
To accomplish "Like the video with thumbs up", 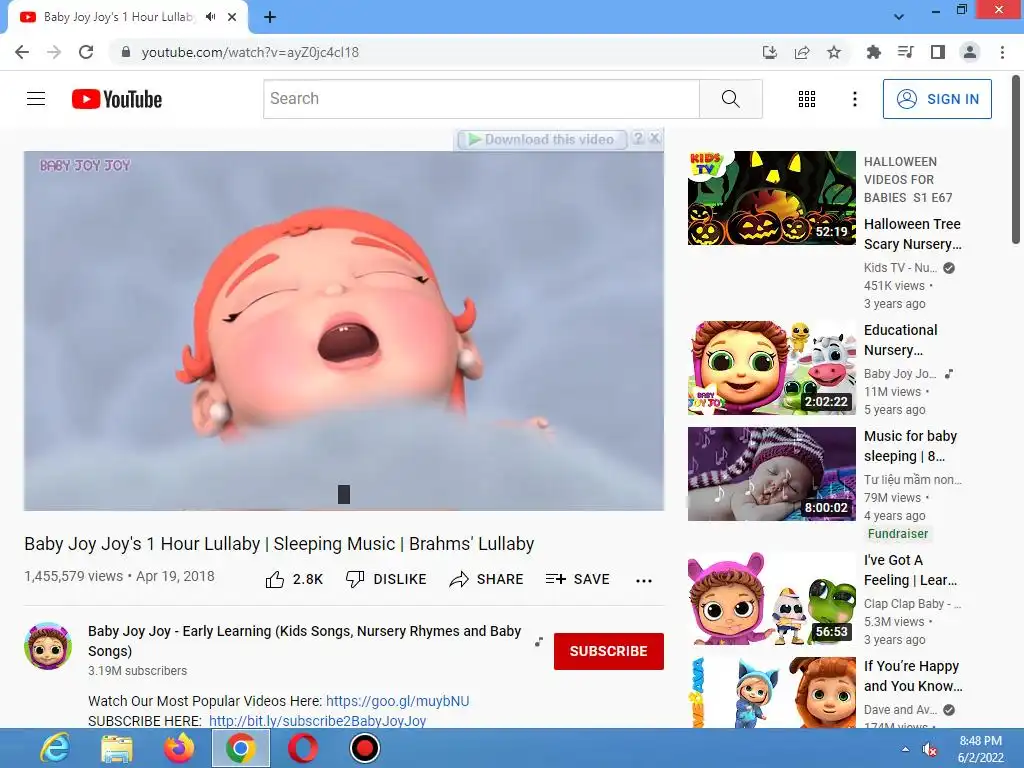I will point(275,579).
